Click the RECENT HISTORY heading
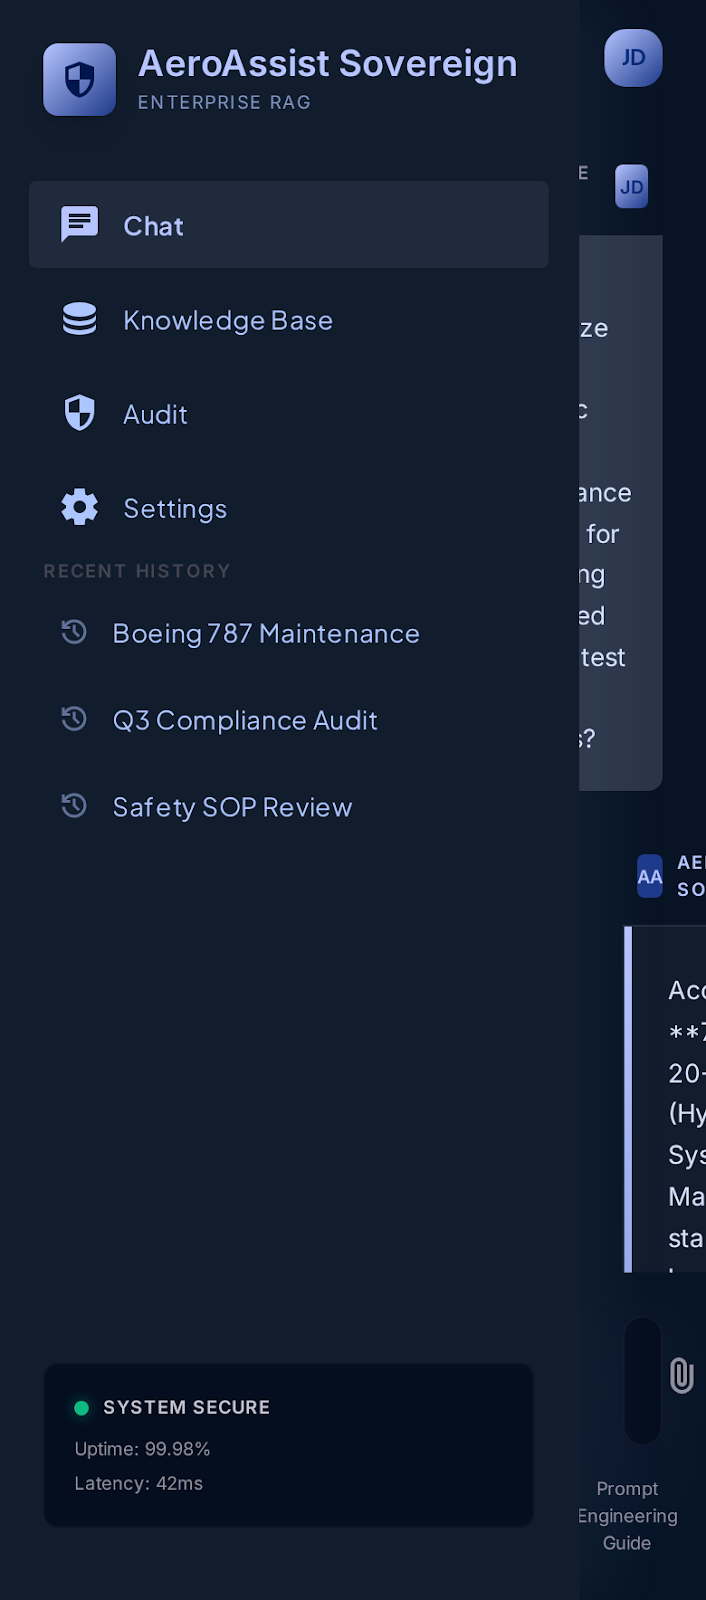Image resolution: width=706 pixels, height=1600 pixels. (137, 571)
